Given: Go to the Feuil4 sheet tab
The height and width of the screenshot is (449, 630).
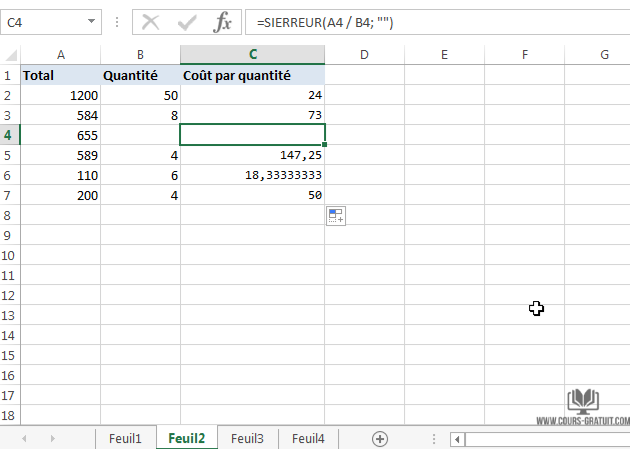Looking at the screenshot, I should point(307,438).
